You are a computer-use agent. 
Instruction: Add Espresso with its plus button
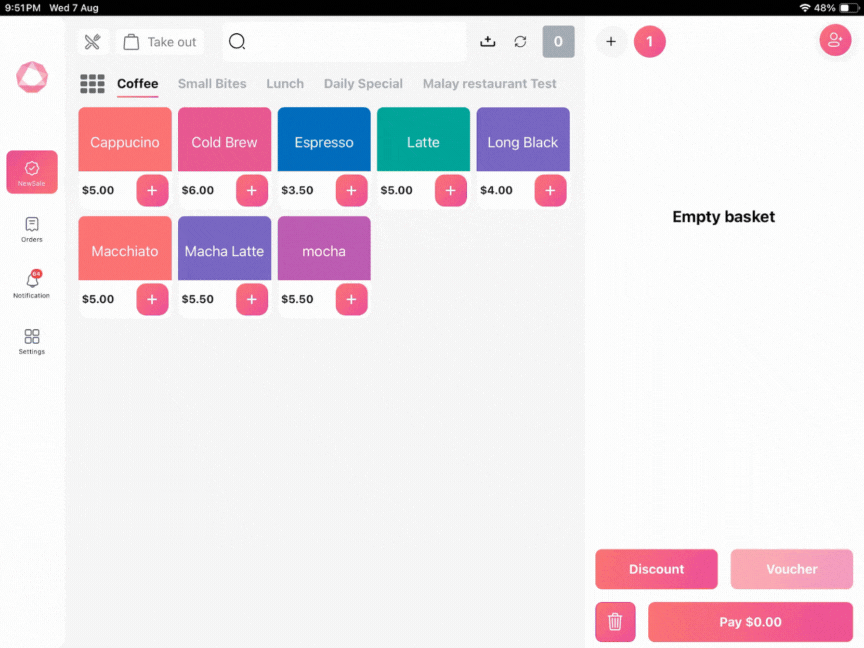point(351,190)
